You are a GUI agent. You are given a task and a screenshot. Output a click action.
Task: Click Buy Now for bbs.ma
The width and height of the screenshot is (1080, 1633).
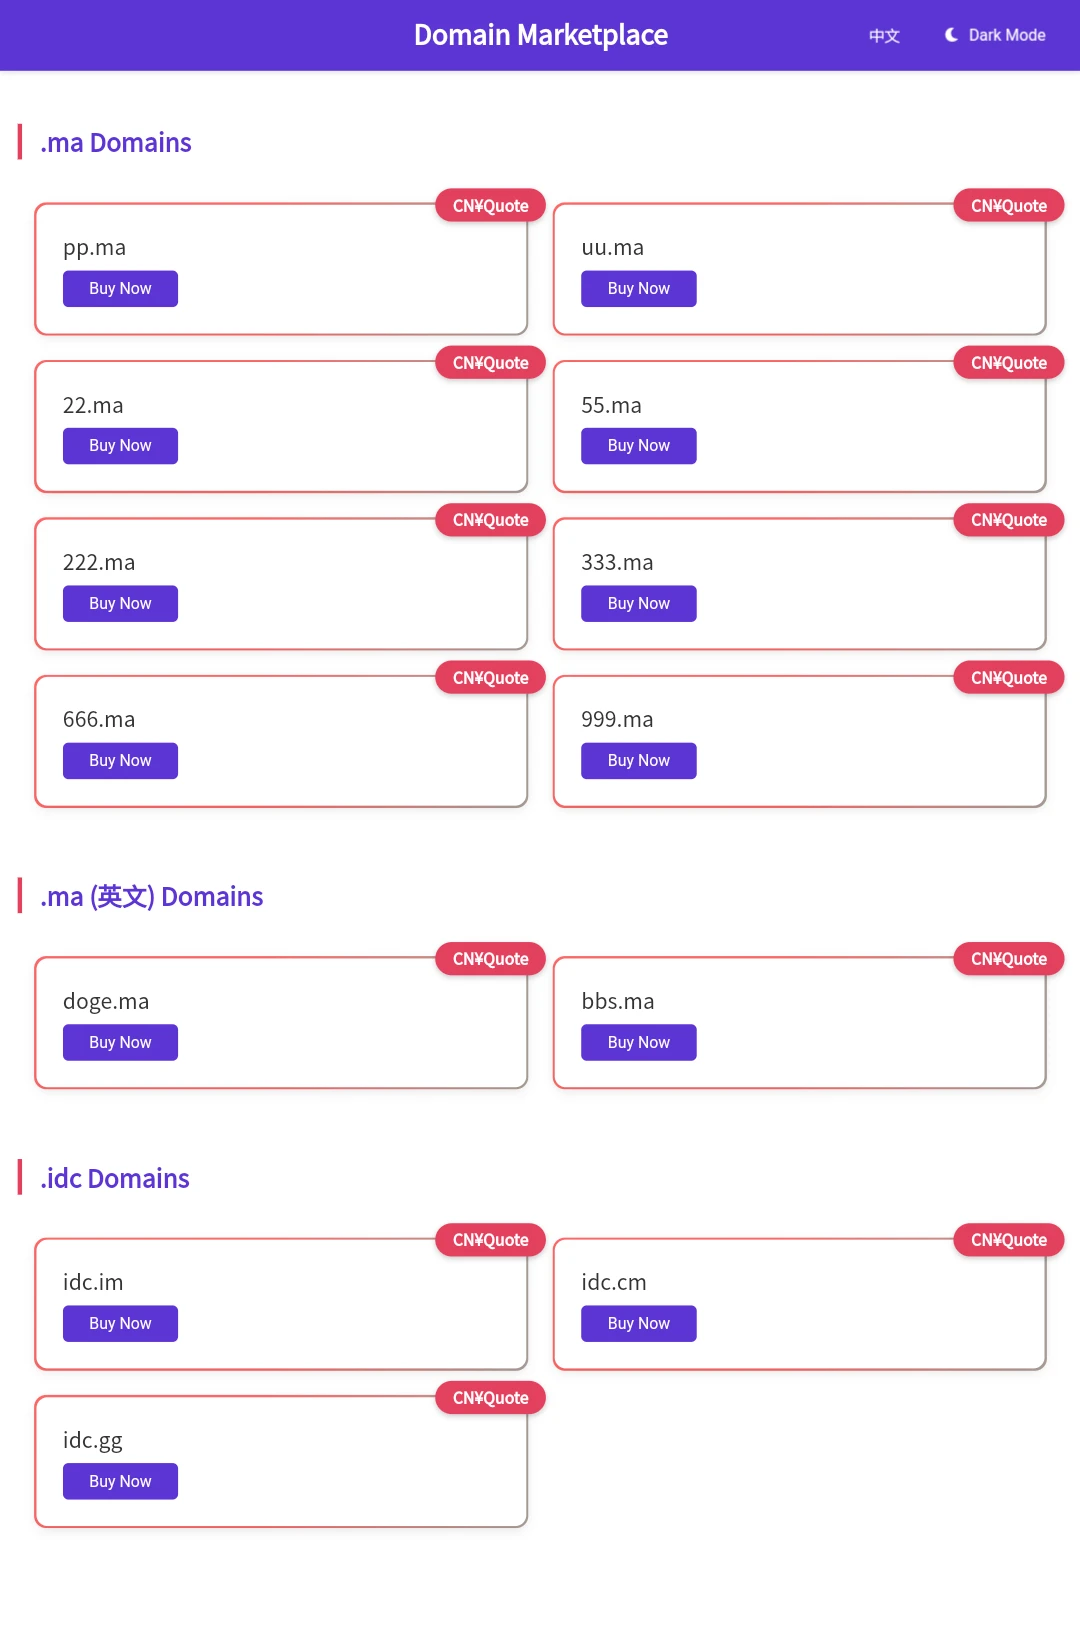tap(639, 1043)
